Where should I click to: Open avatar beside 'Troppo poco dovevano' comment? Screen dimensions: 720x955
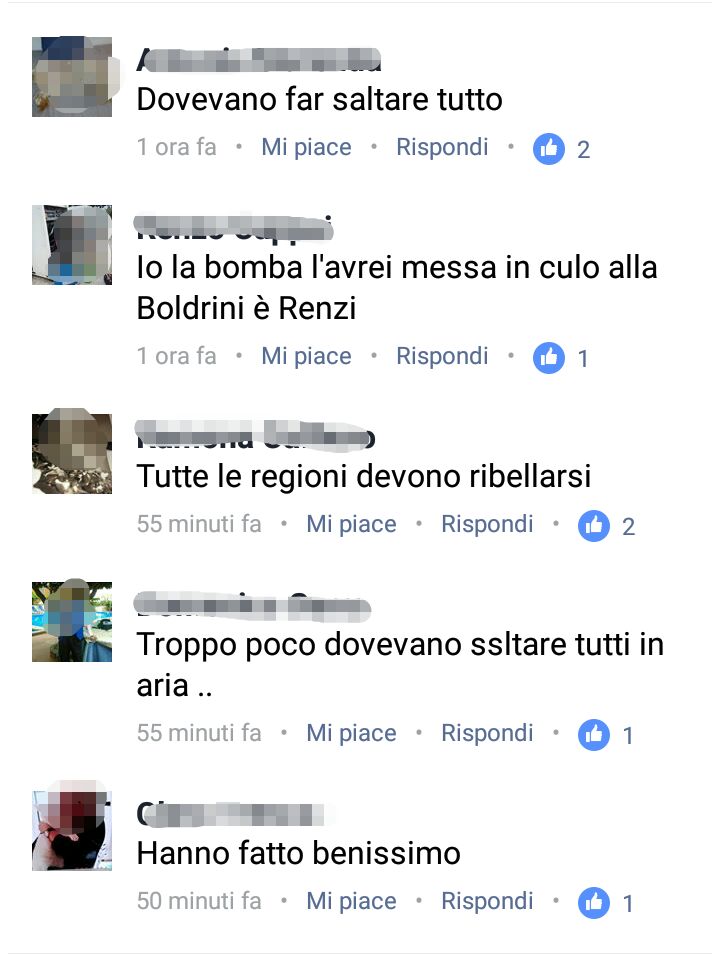click(x=72, y=622)
